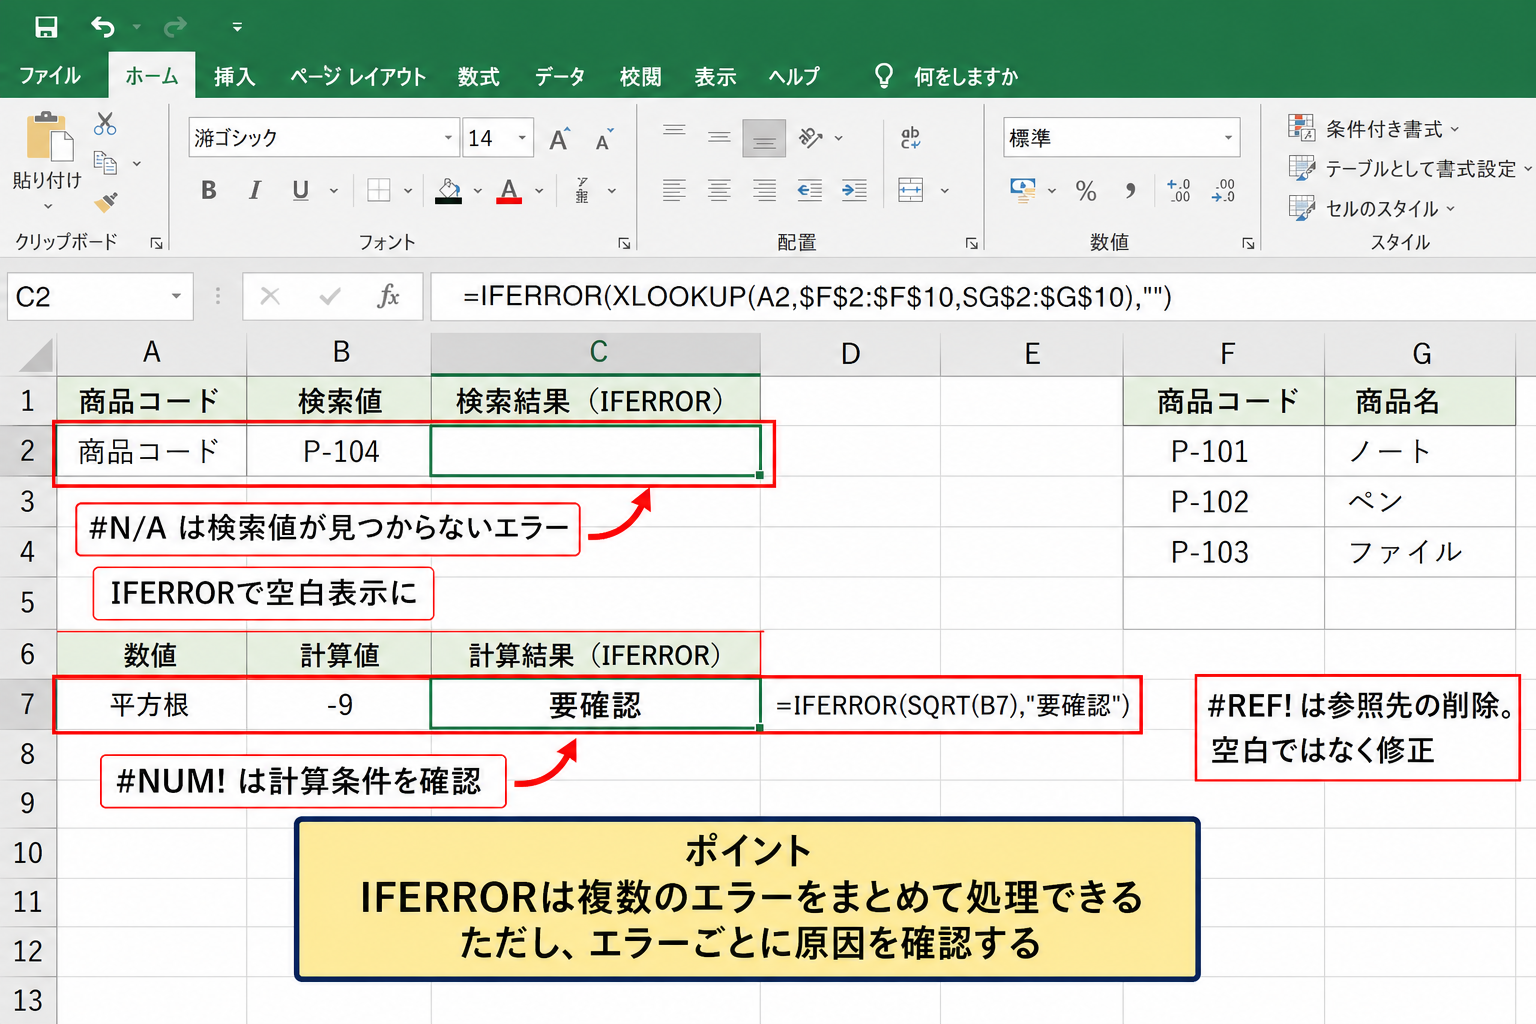Click Increase Font Size icon

[x=560, y=139]
